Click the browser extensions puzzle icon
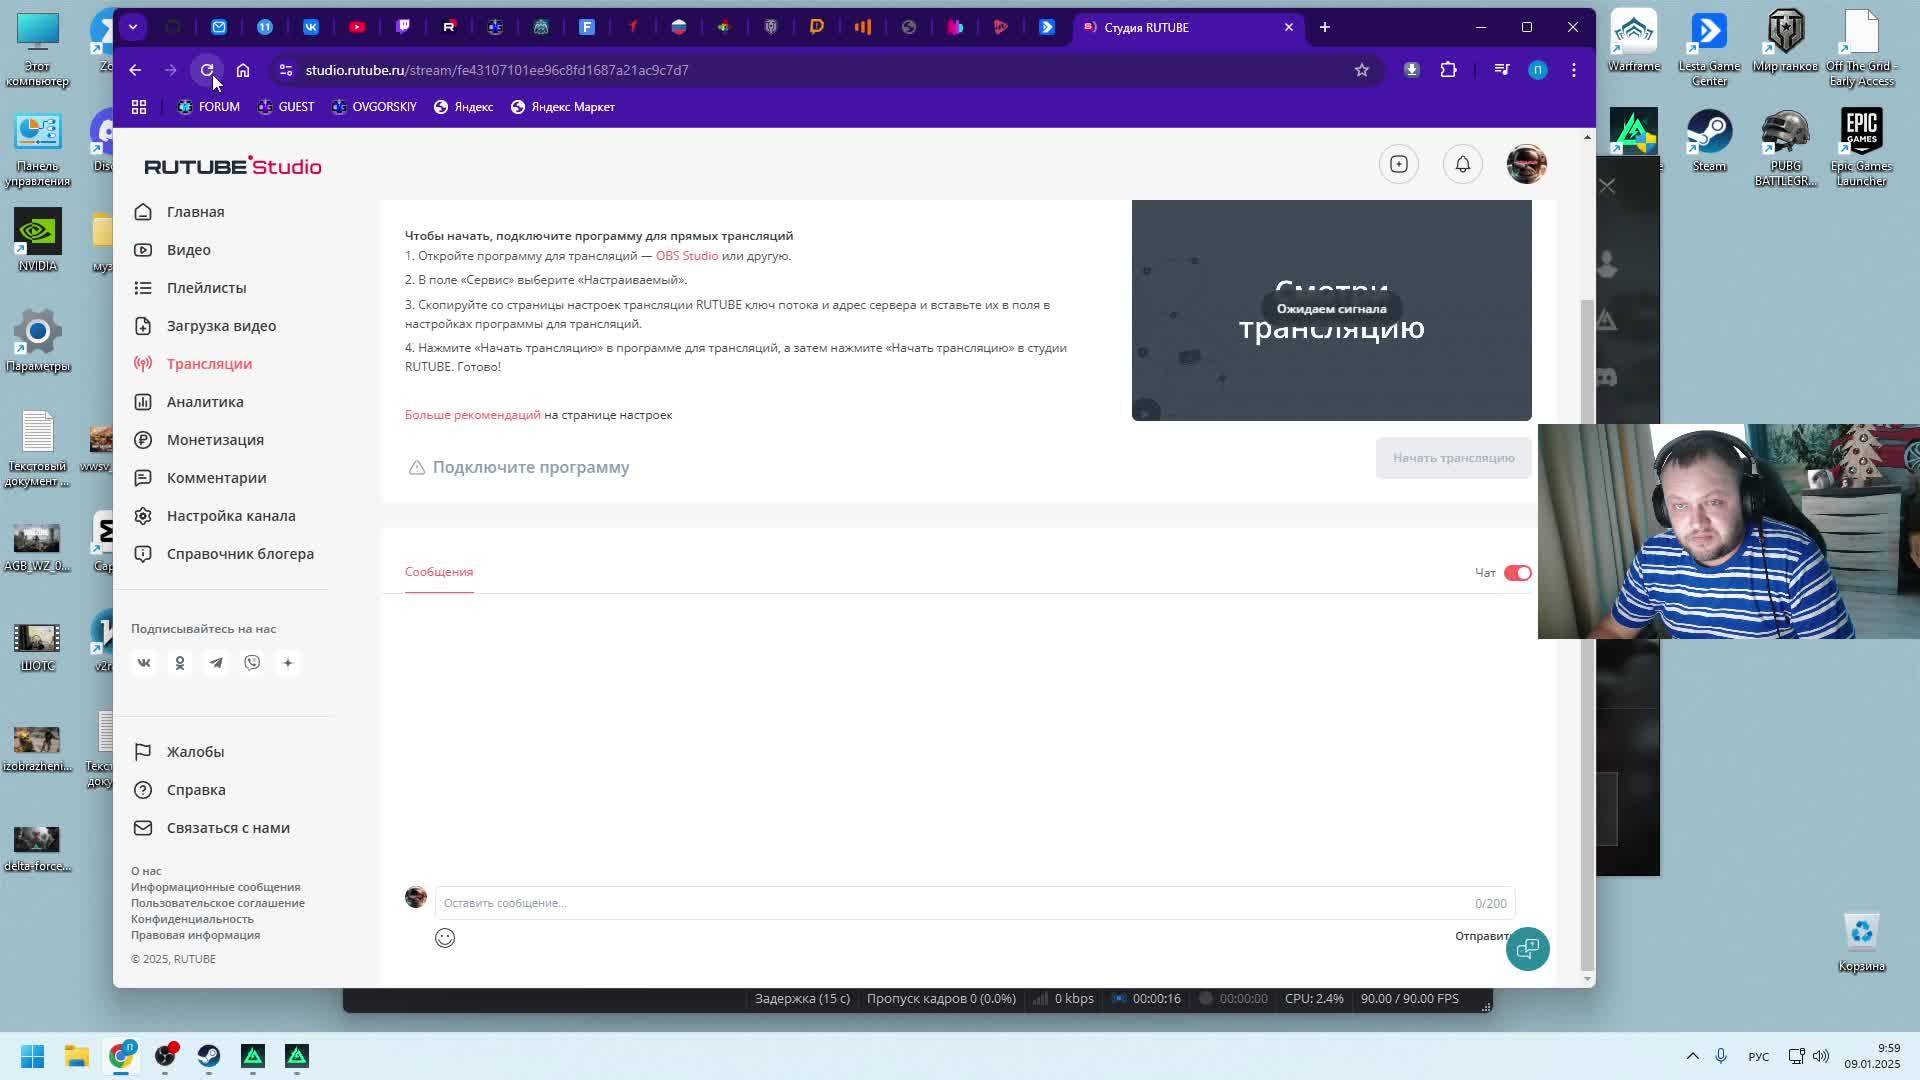This screenshot has width=1920, height=1080. [x=1448, y=70]
